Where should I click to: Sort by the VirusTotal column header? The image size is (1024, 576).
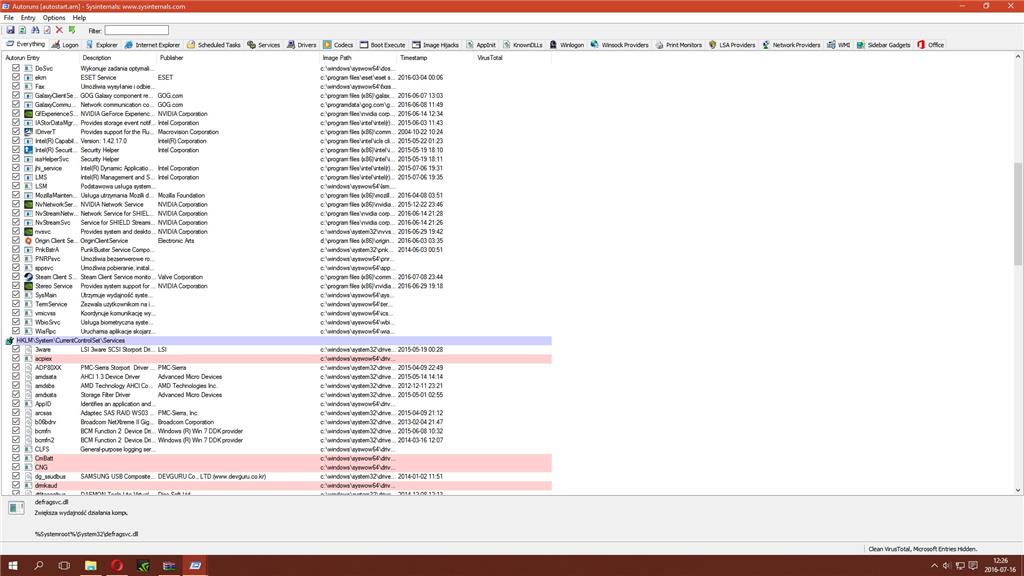[x=513, y=57]
